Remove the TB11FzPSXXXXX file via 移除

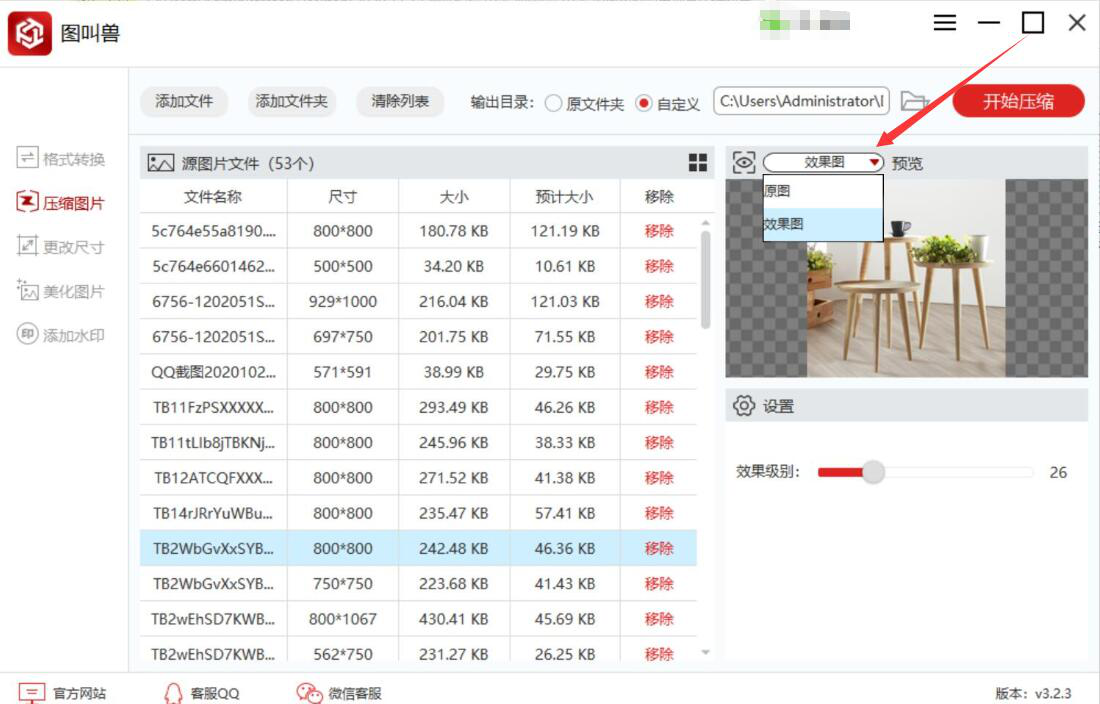tap(659, 407)
